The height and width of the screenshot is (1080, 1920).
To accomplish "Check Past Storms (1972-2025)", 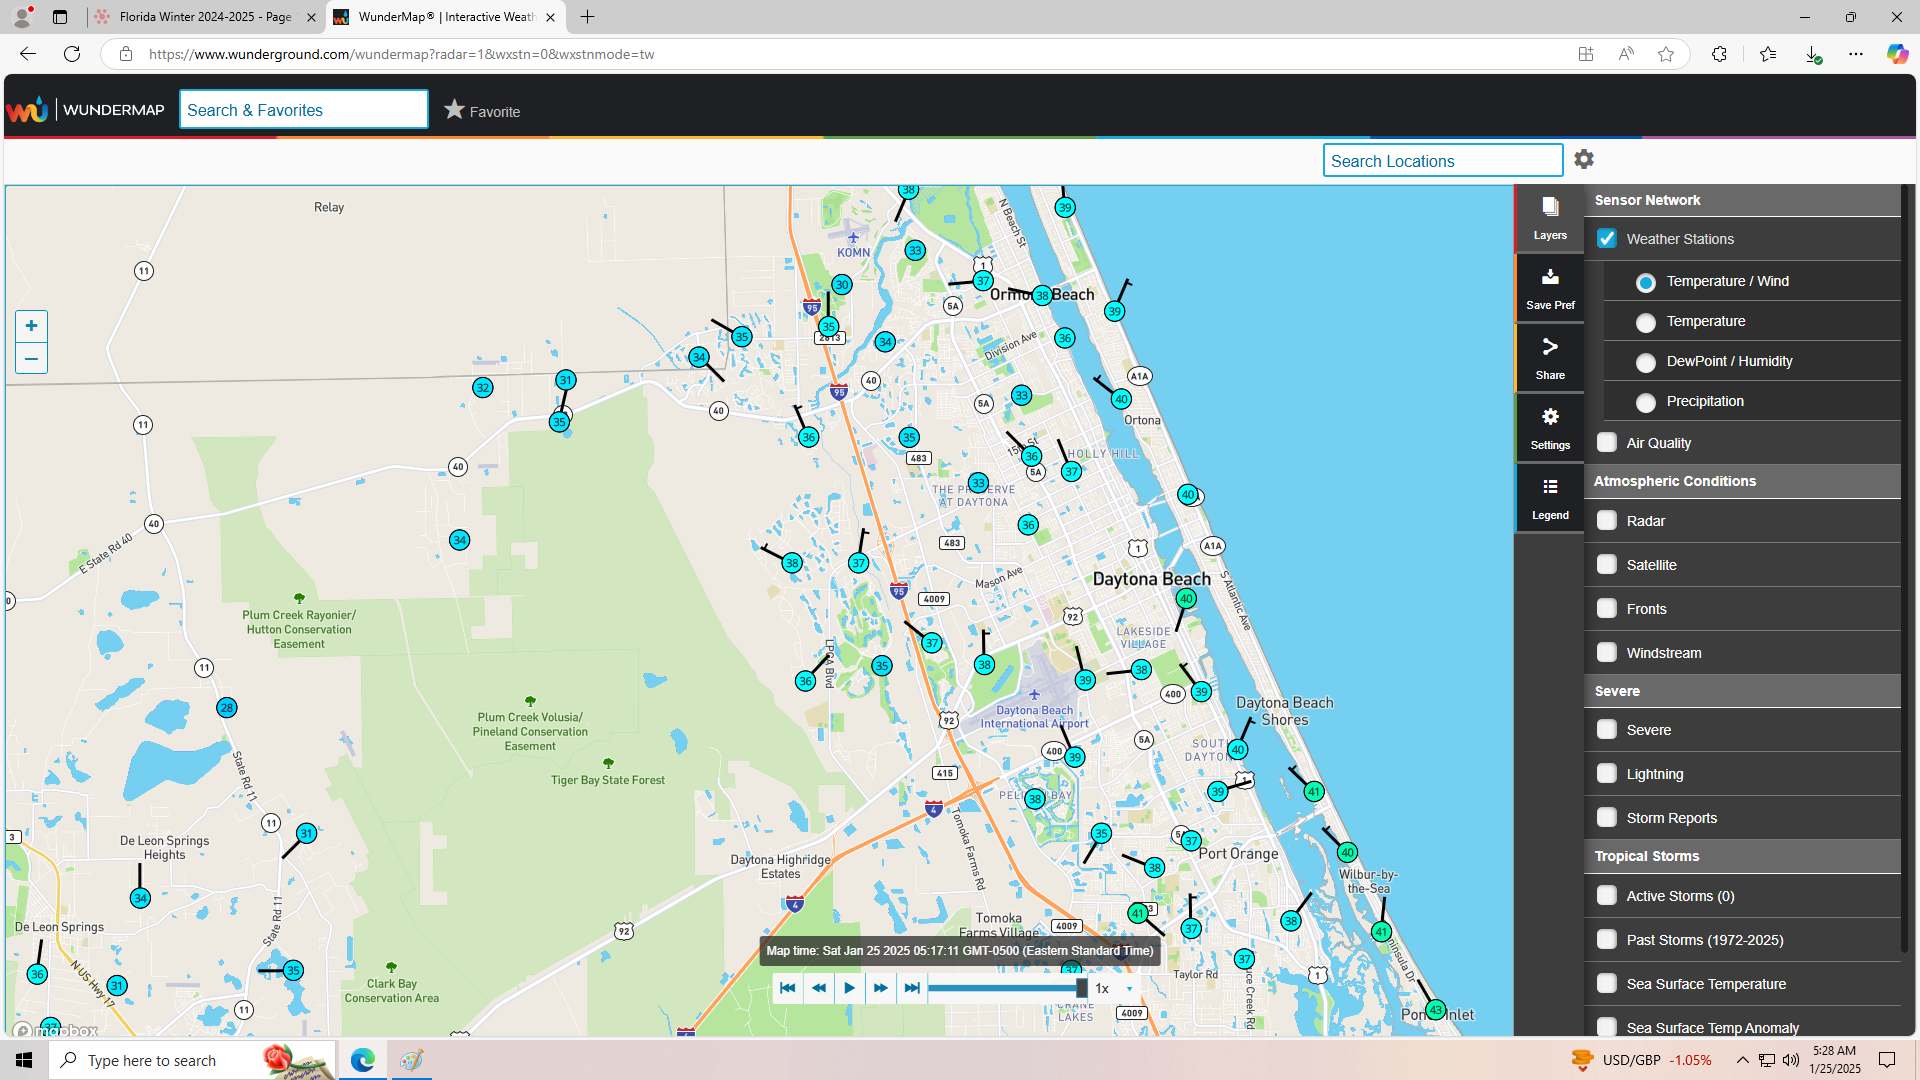I will point(1607,939).
